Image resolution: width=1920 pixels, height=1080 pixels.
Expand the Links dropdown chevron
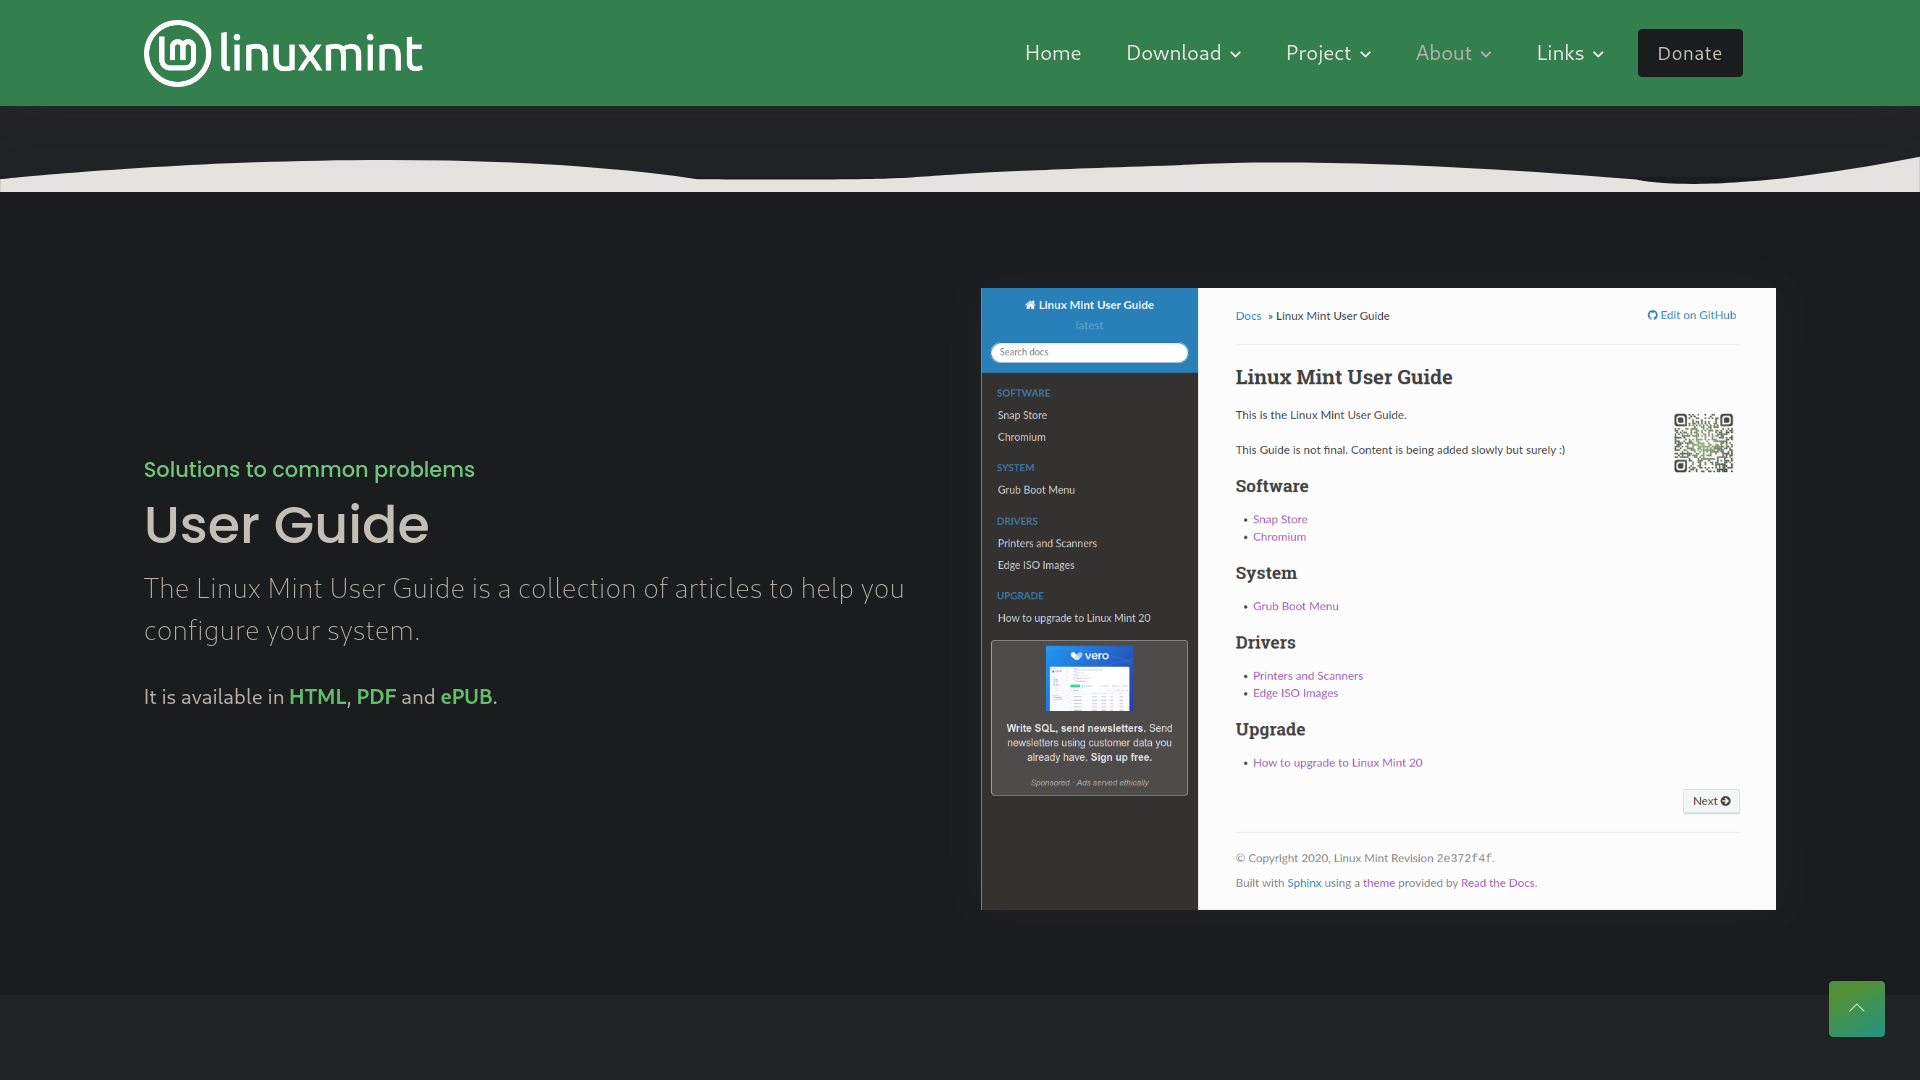[1598, 54]
